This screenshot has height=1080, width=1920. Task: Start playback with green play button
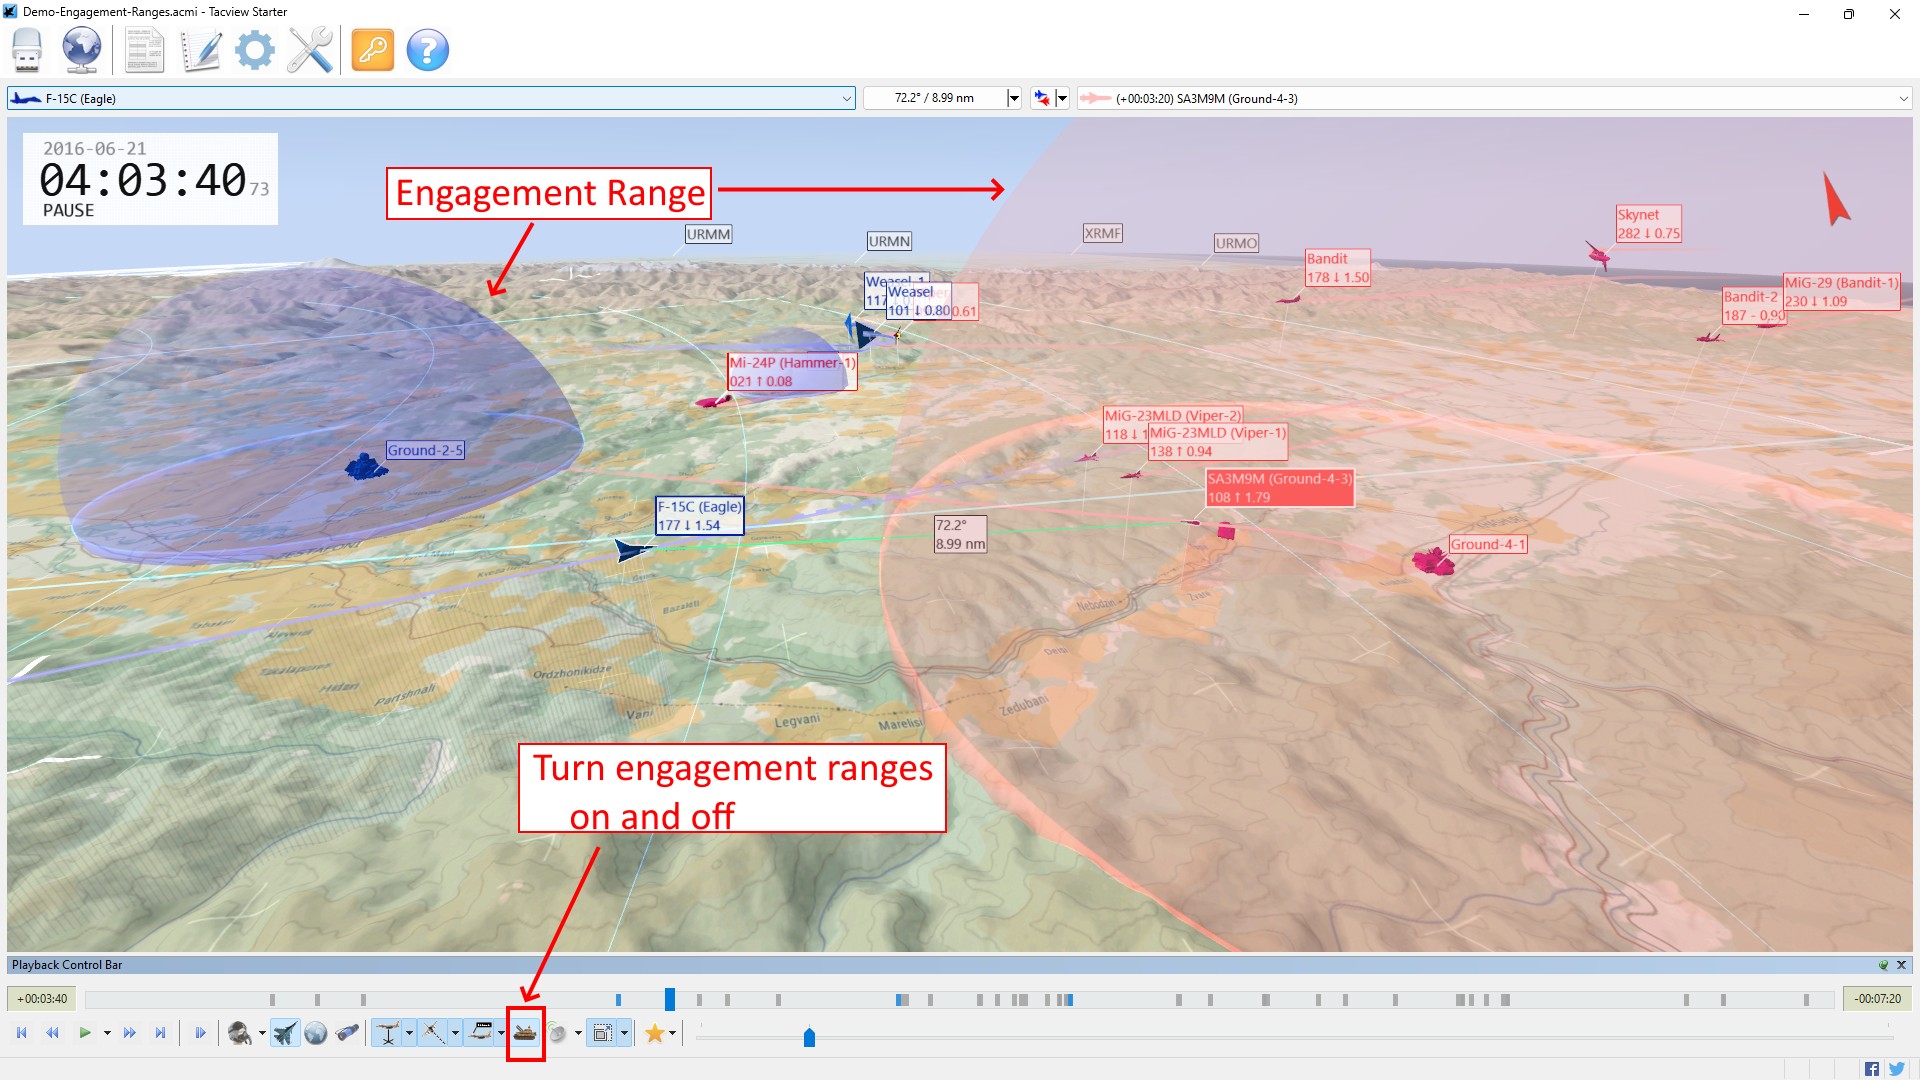tap(85, 1033)
